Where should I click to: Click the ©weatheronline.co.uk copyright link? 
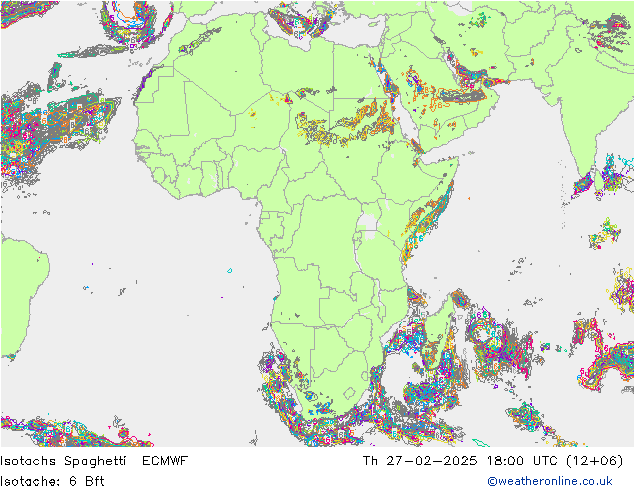tap(549, 481)
